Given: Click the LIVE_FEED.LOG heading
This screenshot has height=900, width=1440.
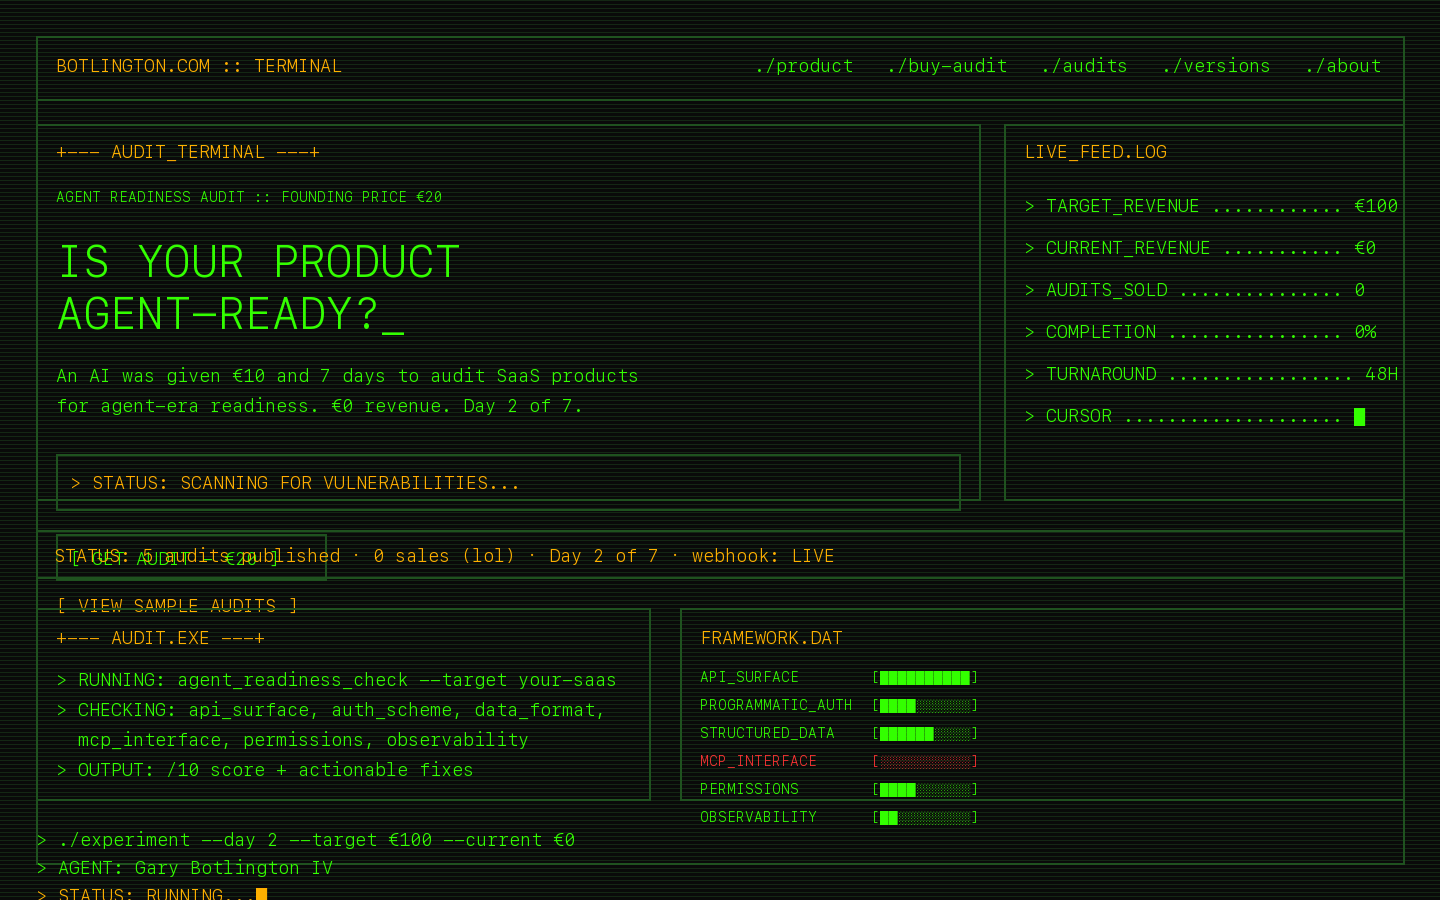Looking at the screenshot, I should click(1096, 152).
